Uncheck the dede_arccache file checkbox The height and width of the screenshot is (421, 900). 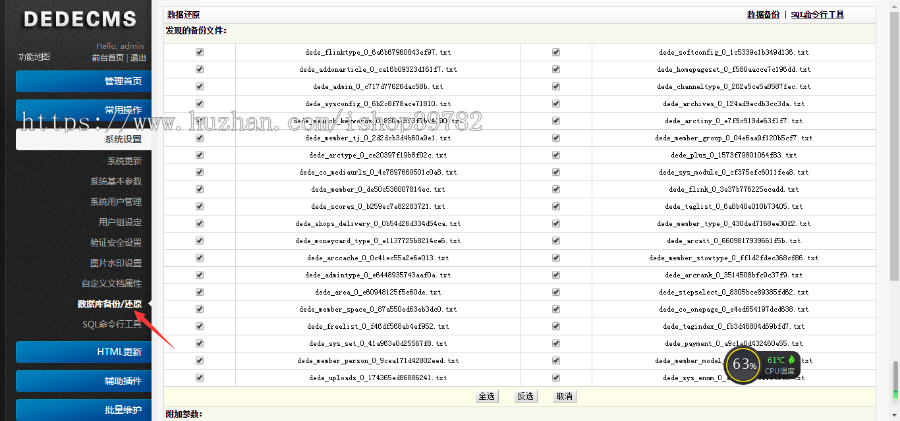199,258
